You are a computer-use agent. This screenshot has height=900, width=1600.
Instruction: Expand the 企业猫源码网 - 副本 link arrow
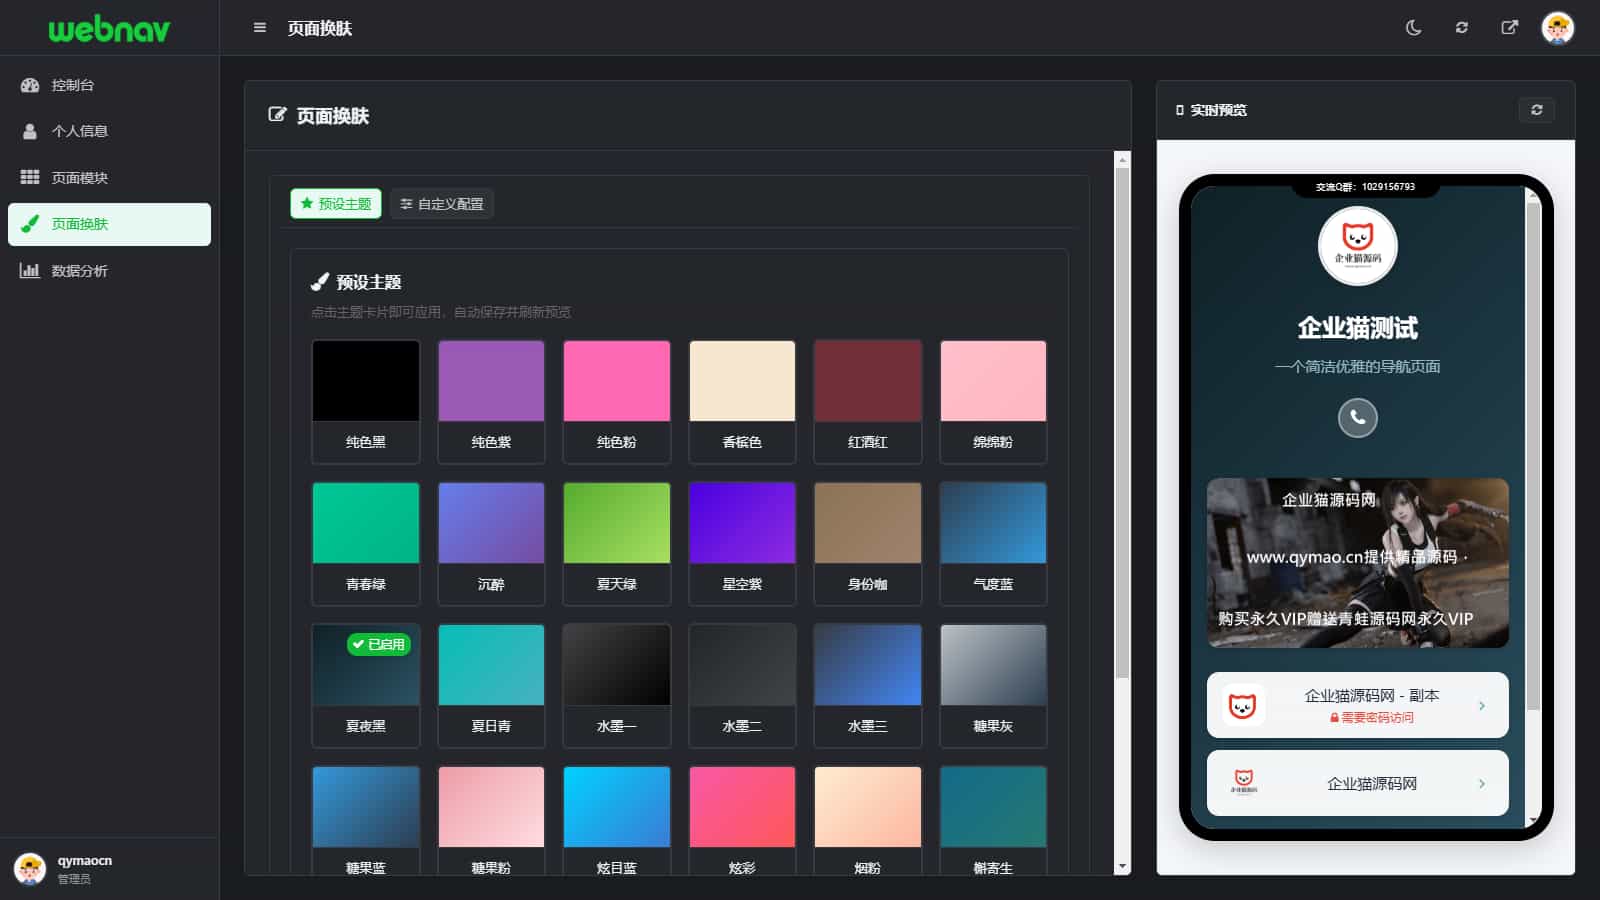click(1481, 706)
